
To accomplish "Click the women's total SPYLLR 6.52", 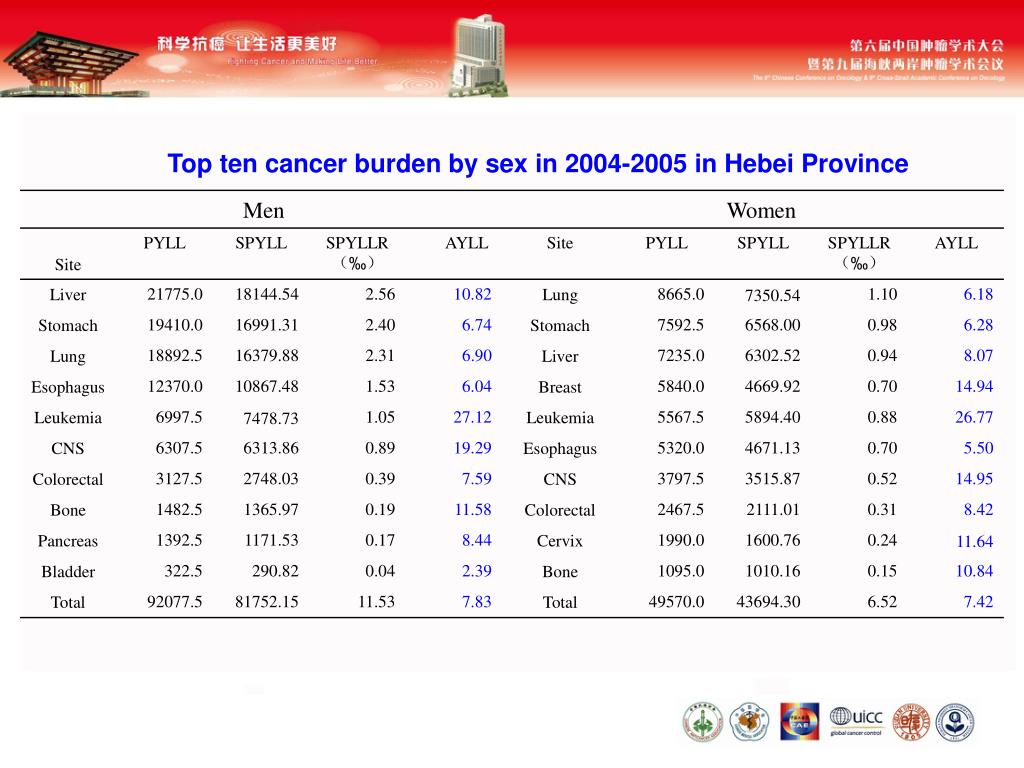I will [x=882, y=601].
